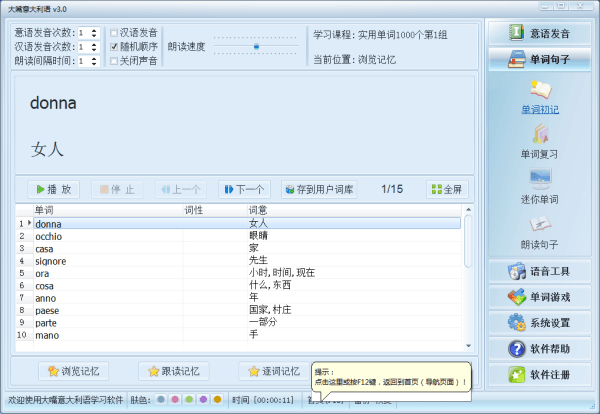The image size is (600, 414).
Task: Open the 语音工具 voice tools section
Action: click(540, 271)
